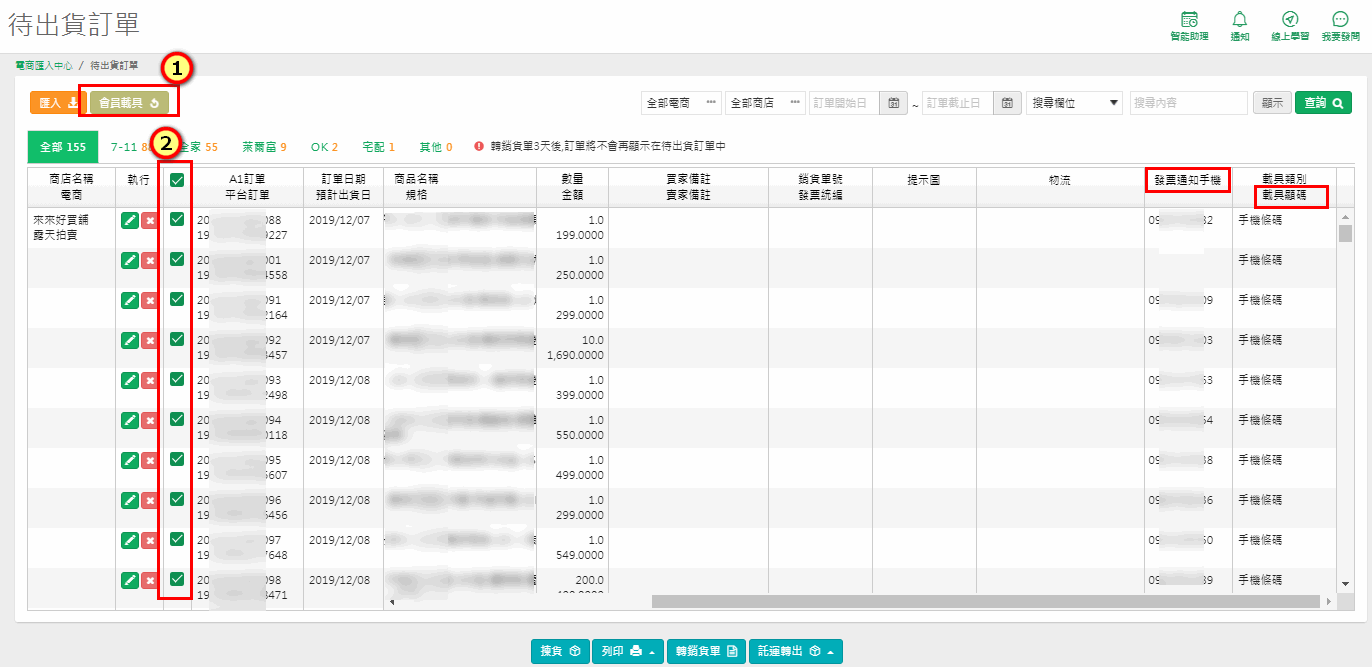Uncheck the order with amount 499.0000
Image resolution: width=1372 pixels, height=667 pixels.
(177, 459)
